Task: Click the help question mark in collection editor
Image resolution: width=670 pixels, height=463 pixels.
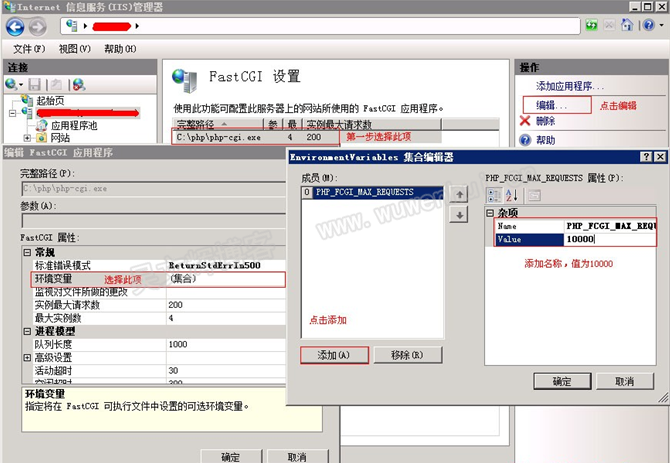Action: tap(645, 157)
